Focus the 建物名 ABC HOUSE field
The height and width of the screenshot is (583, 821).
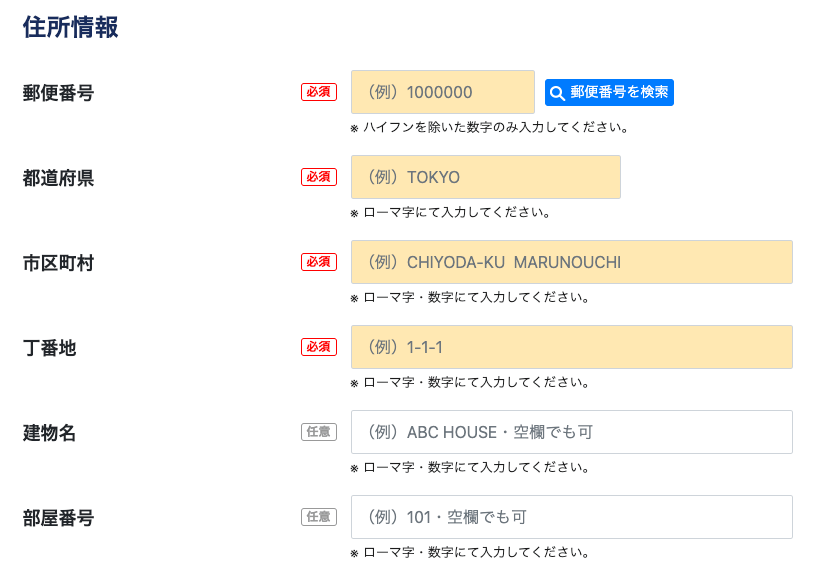tap(572, 432)
